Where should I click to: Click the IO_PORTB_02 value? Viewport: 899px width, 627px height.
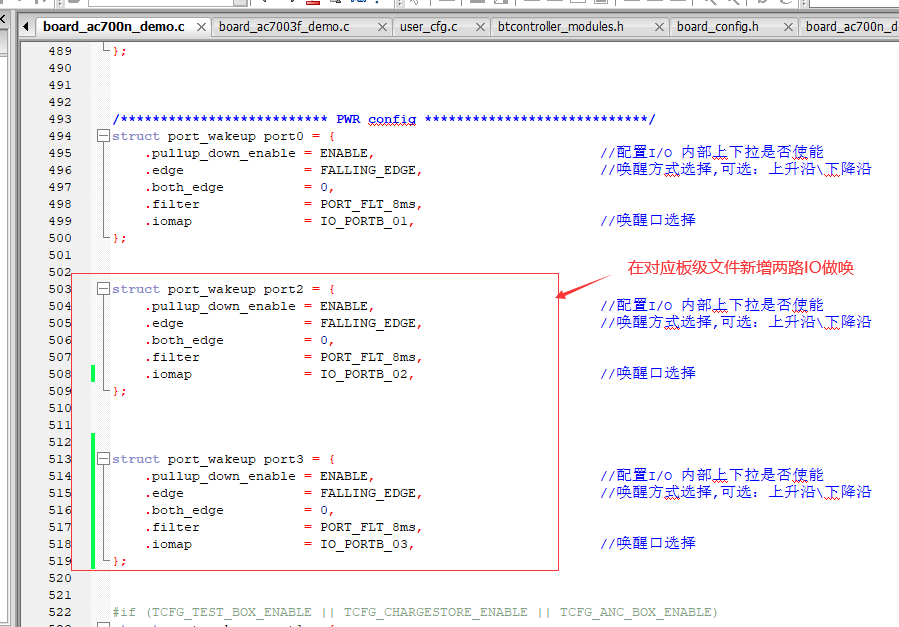coord(363,374)
